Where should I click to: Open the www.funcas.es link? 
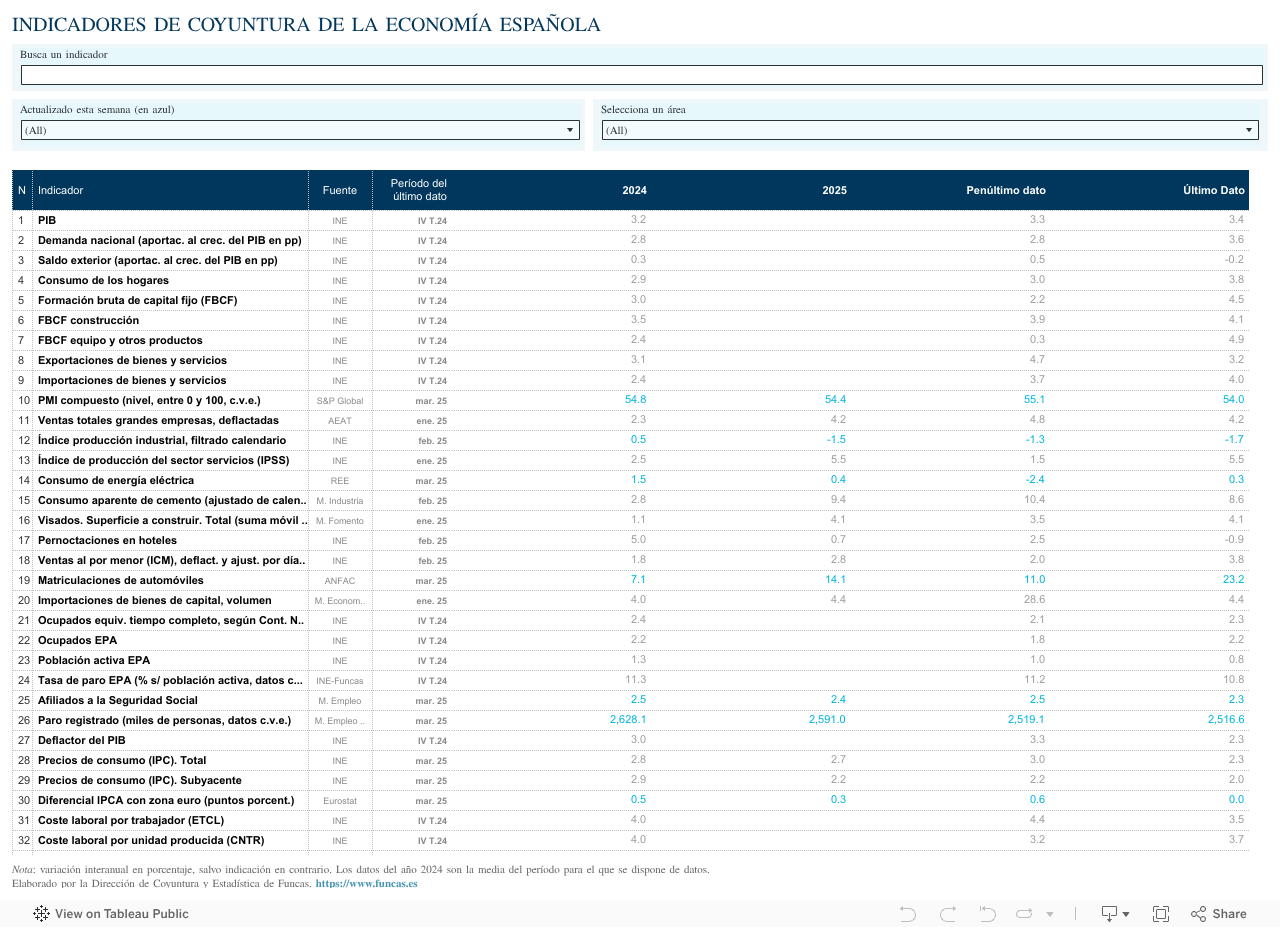tap(366, 884)
